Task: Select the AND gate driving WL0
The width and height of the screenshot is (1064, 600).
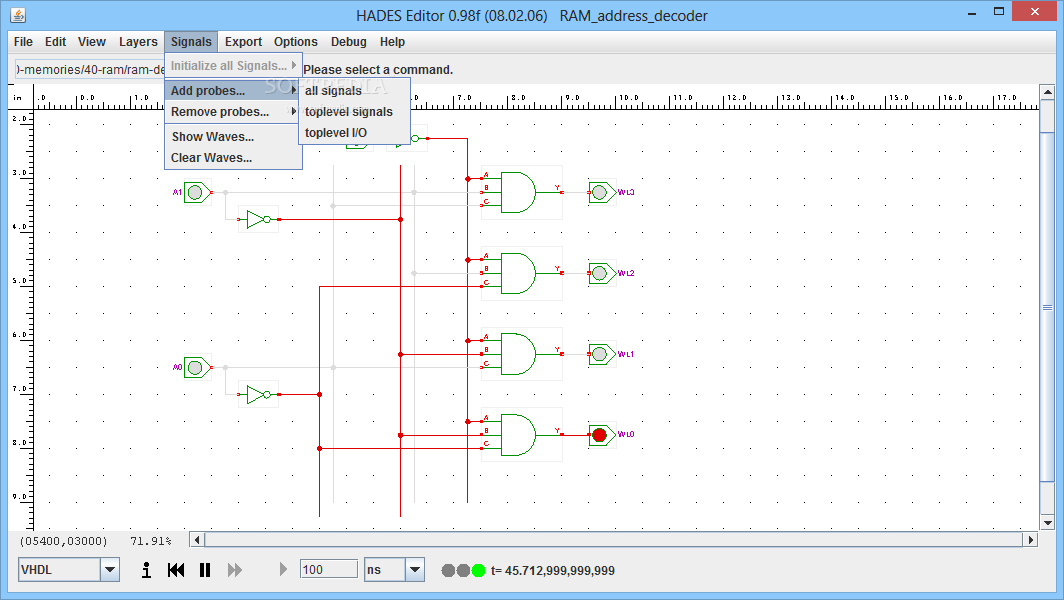Action: point(521,435)
